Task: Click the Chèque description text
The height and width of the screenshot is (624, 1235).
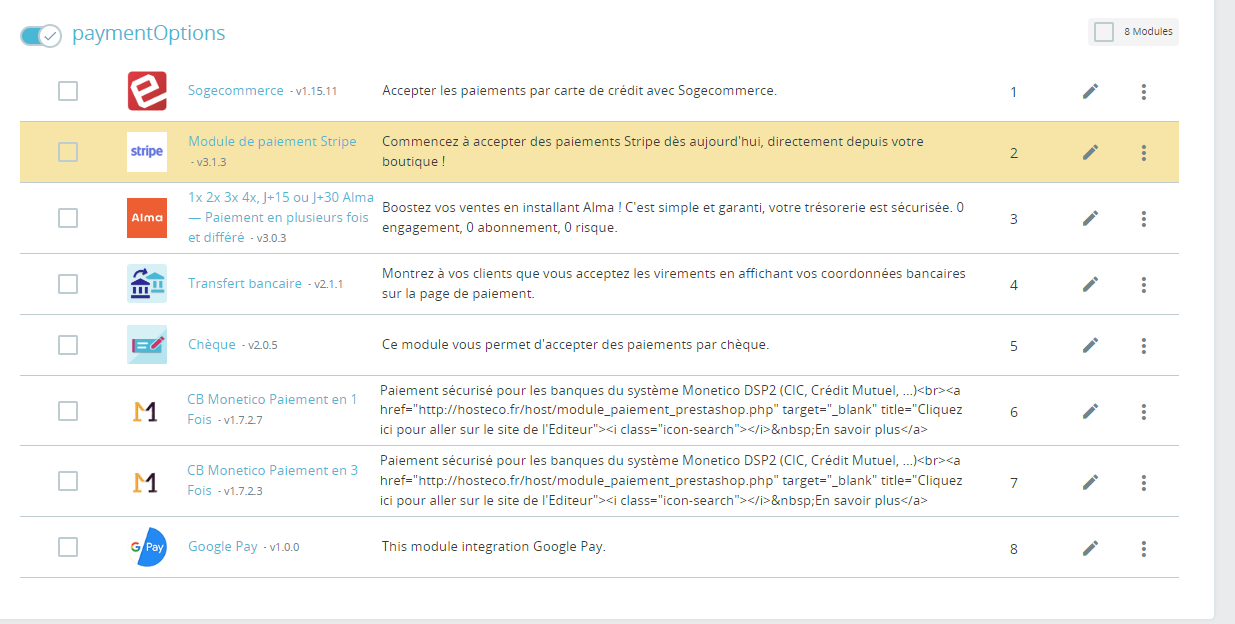Action: pyautogui.click(x=575, y=344)
